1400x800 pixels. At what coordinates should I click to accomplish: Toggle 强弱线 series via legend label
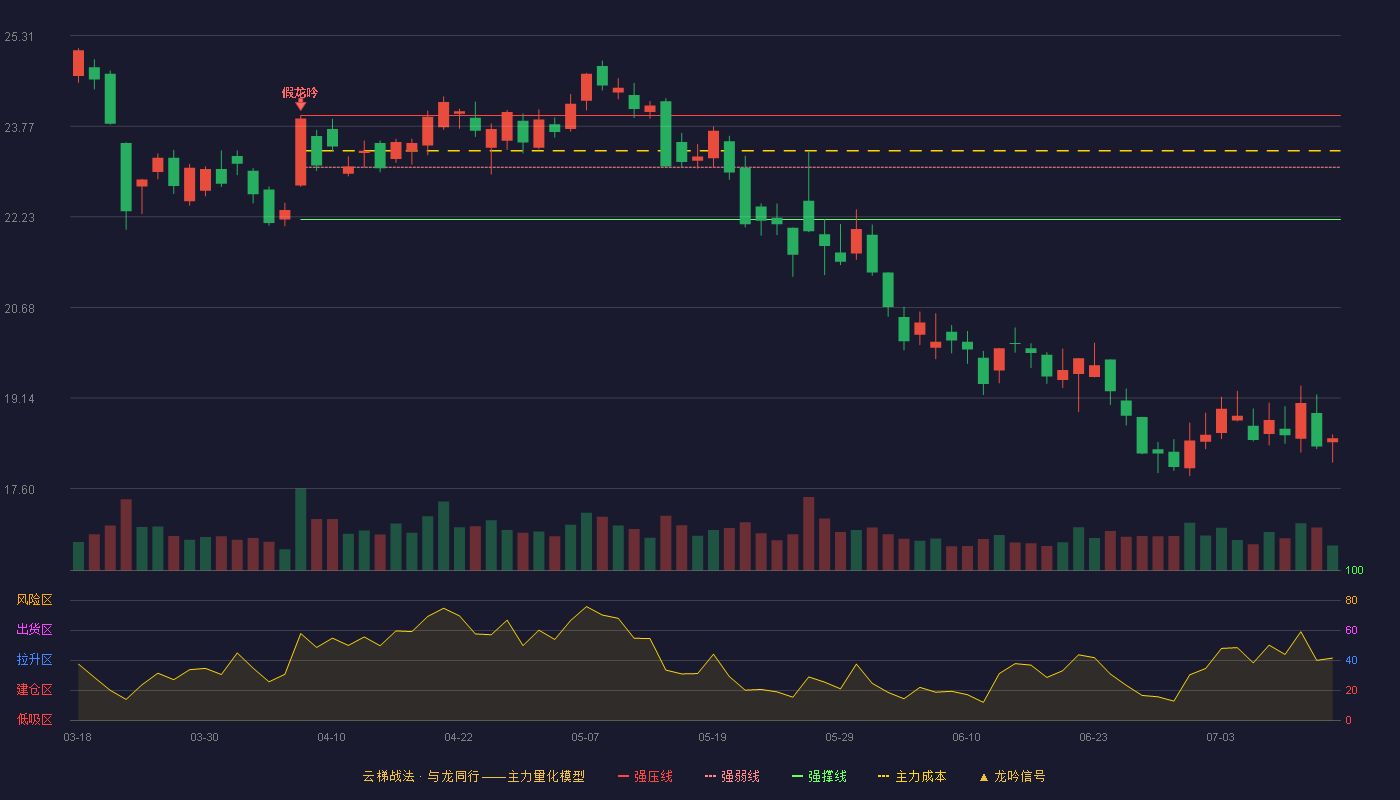741,777
